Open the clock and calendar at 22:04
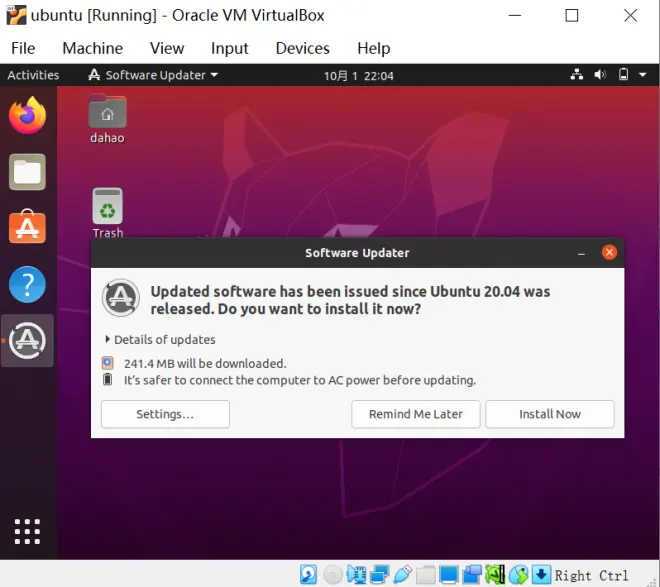The width and height of the screenshot is (660, 587). tap(359, 76)
